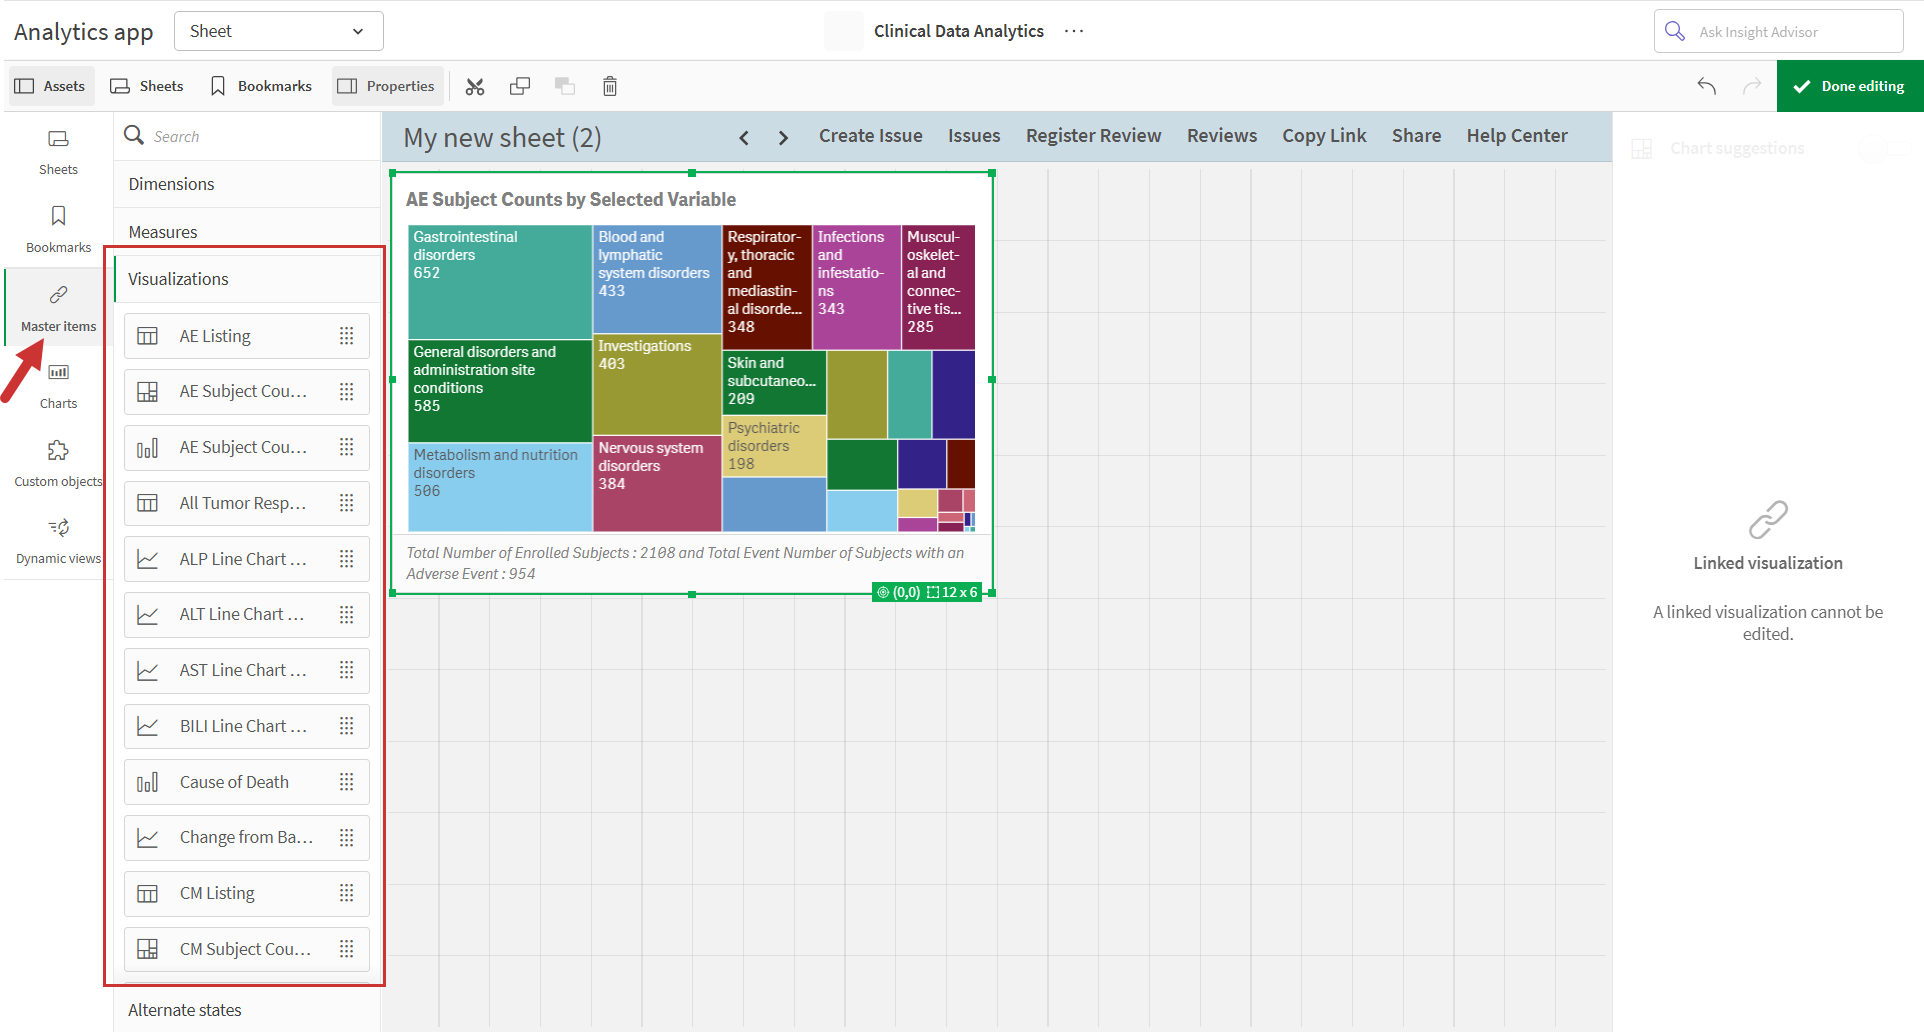Select the Nervous system disorders treemap block

tap(657, 483)
